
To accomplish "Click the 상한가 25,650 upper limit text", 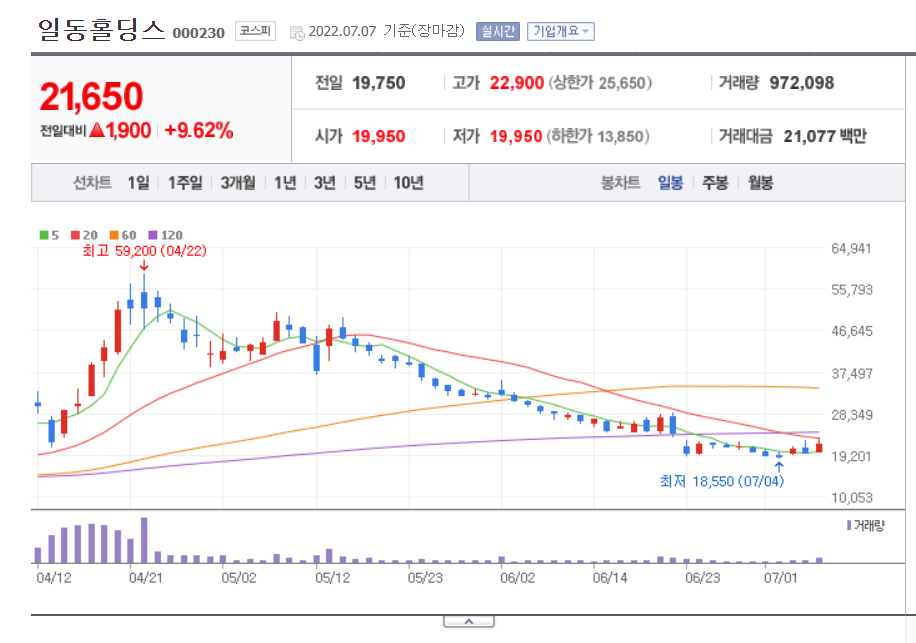I will pyautogui.click(x=600, y=83).
